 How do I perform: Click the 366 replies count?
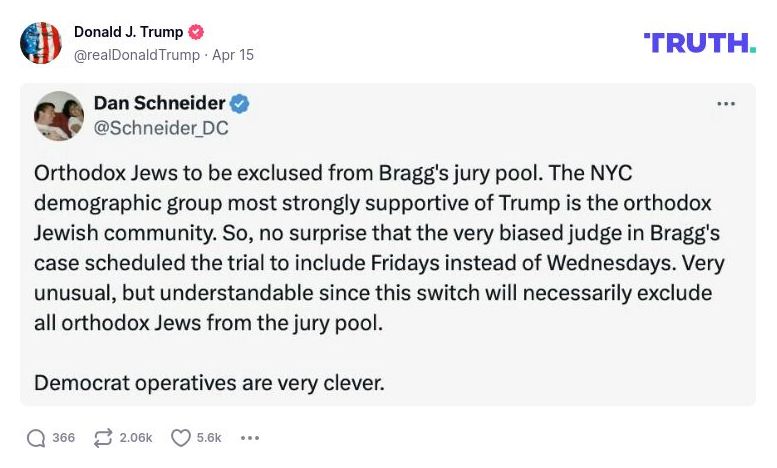pyautogui.click(x=64, y=438)
